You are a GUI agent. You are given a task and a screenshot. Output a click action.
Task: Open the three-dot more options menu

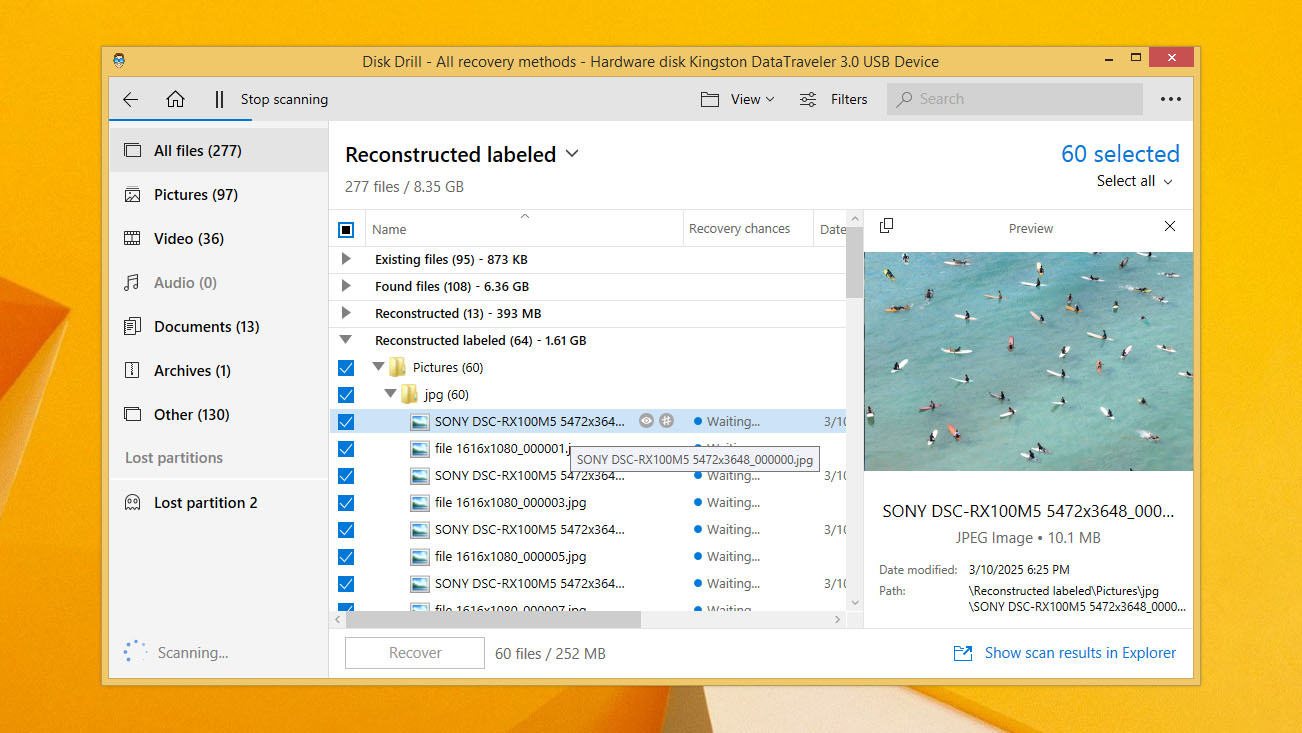tap(1170, 99)
